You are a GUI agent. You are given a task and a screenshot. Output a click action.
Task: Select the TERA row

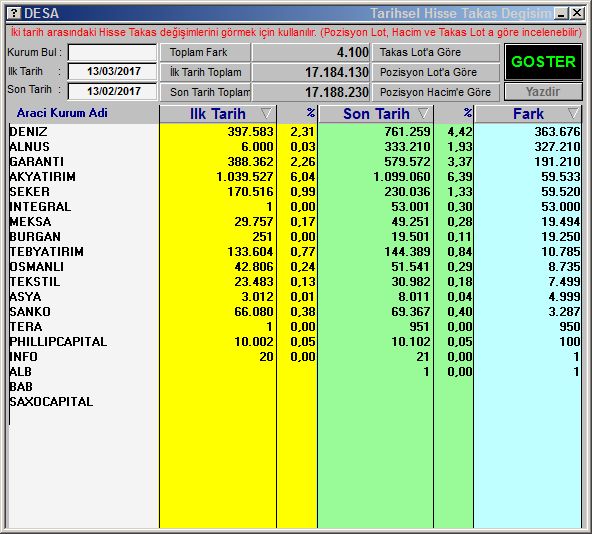295,327
